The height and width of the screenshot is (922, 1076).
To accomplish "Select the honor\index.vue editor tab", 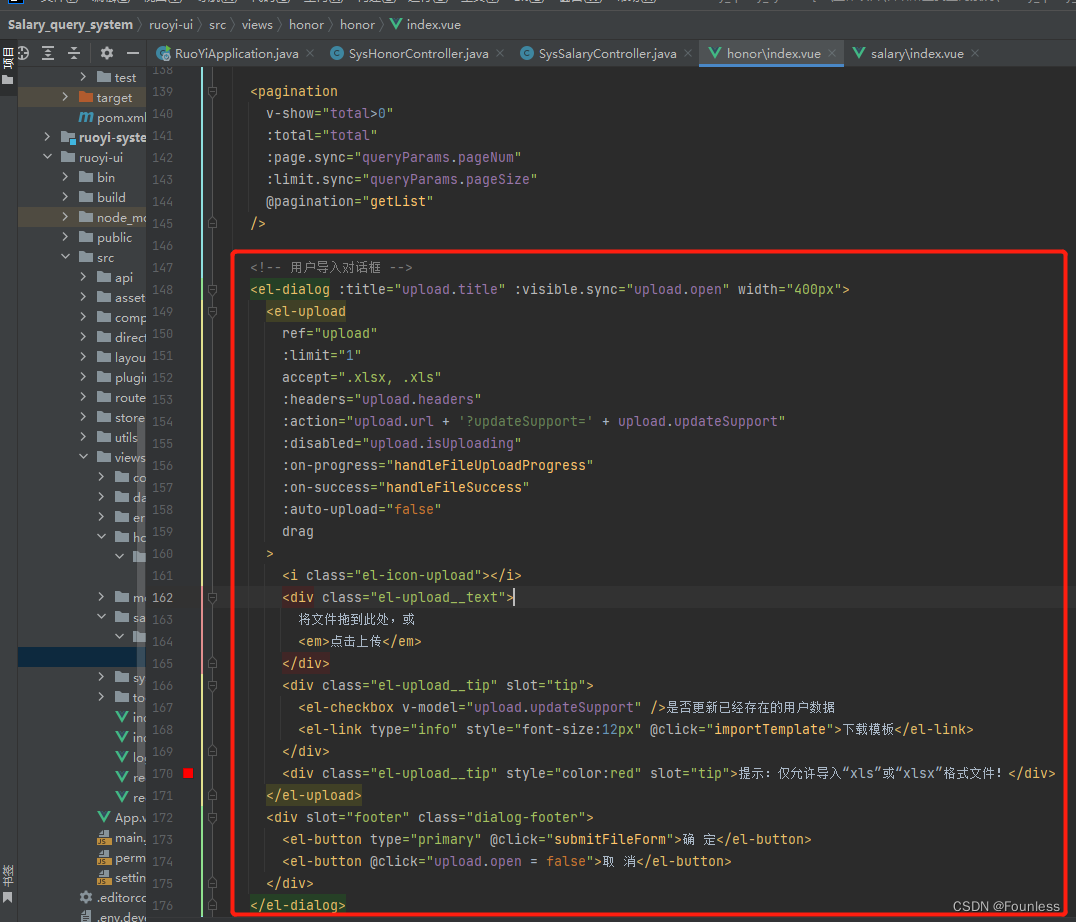I will click(773, 54).
